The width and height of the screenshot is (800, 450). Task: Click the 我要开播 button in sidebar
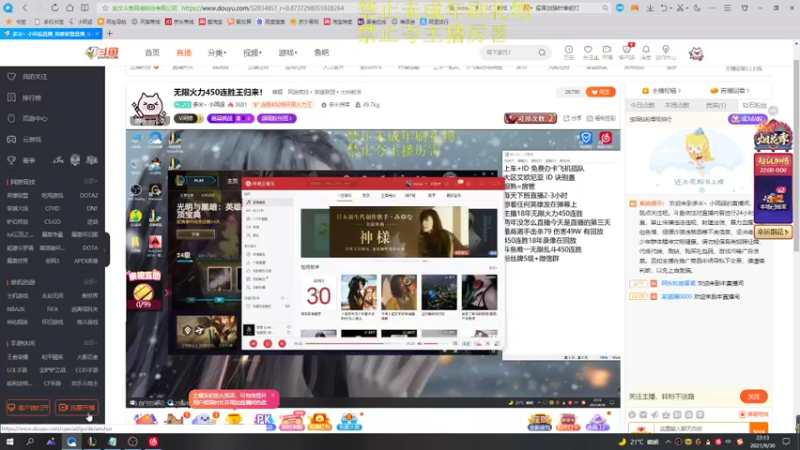(x=77, y=408)
